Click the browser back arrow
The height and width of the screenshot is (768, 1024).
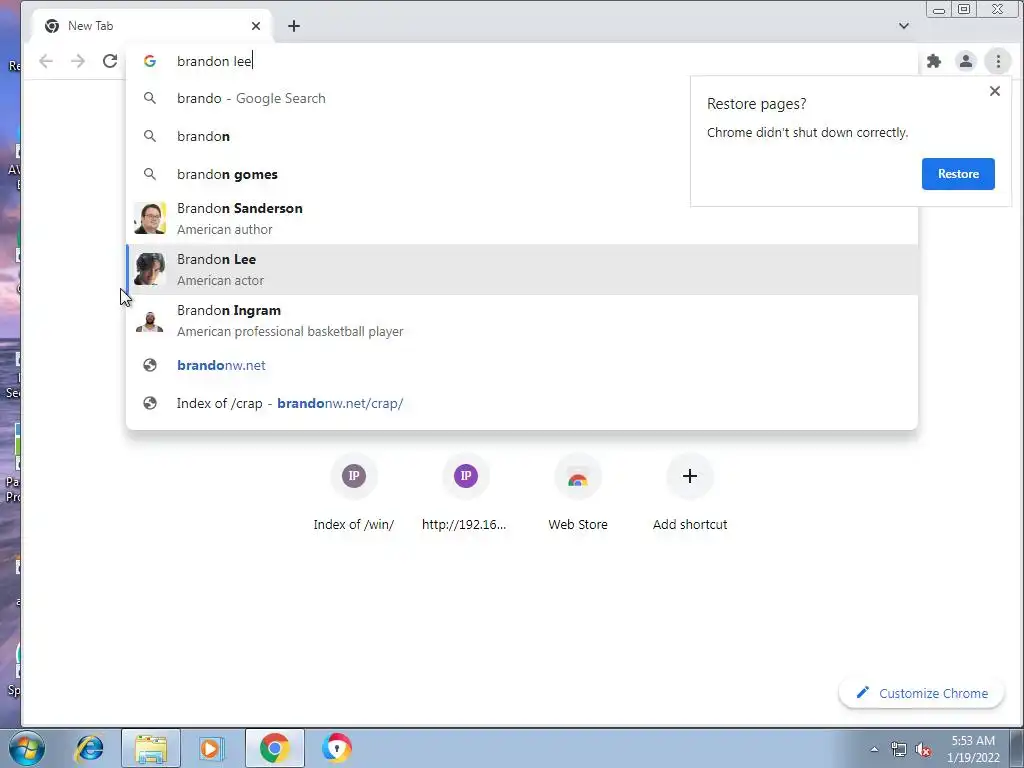46,61
